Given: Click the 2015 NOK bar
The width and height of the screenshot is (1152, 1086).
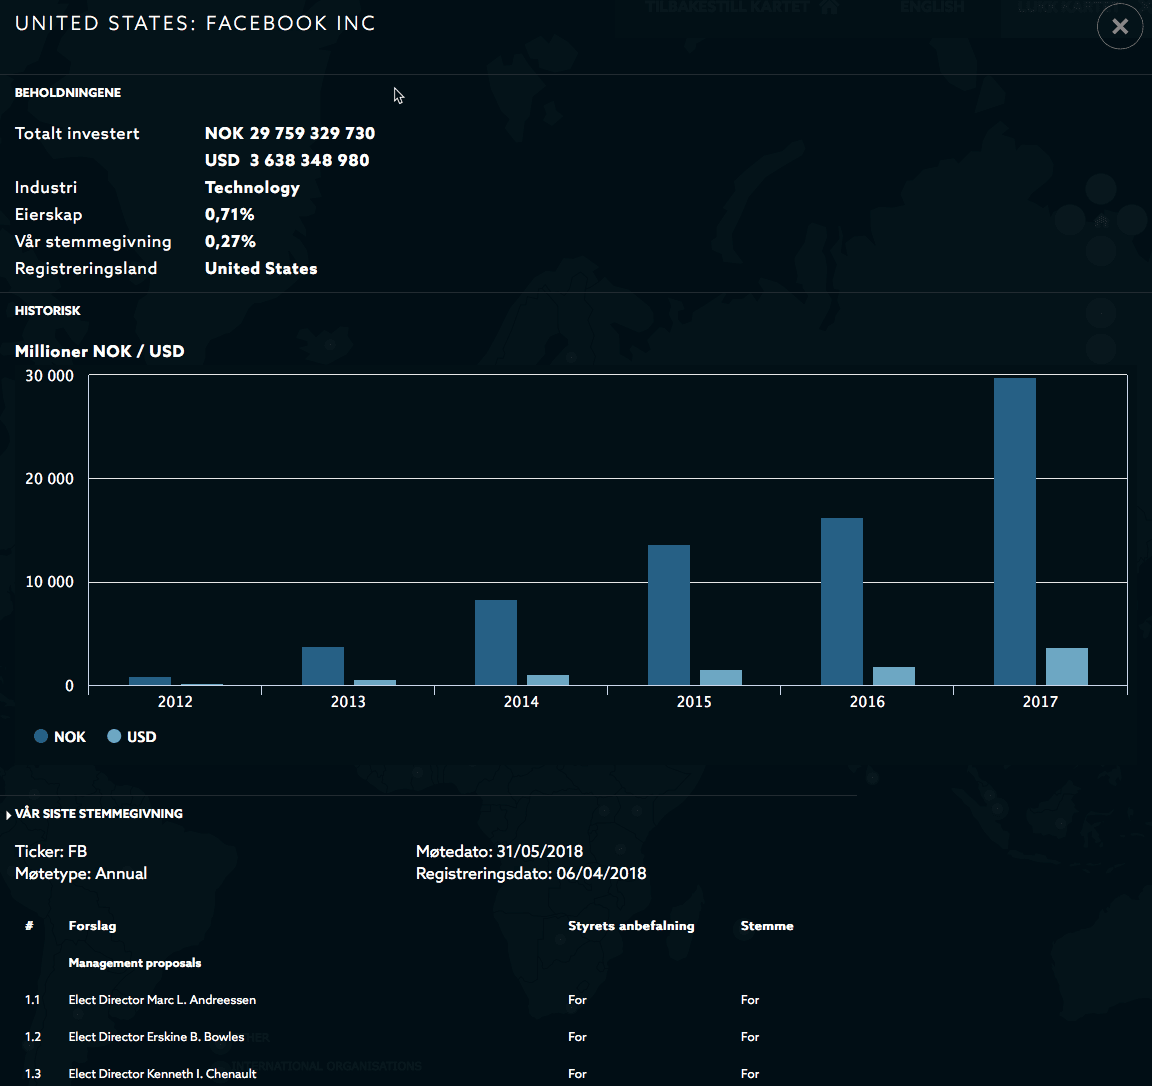Looking at the screenshot, I should coord(668,615).
